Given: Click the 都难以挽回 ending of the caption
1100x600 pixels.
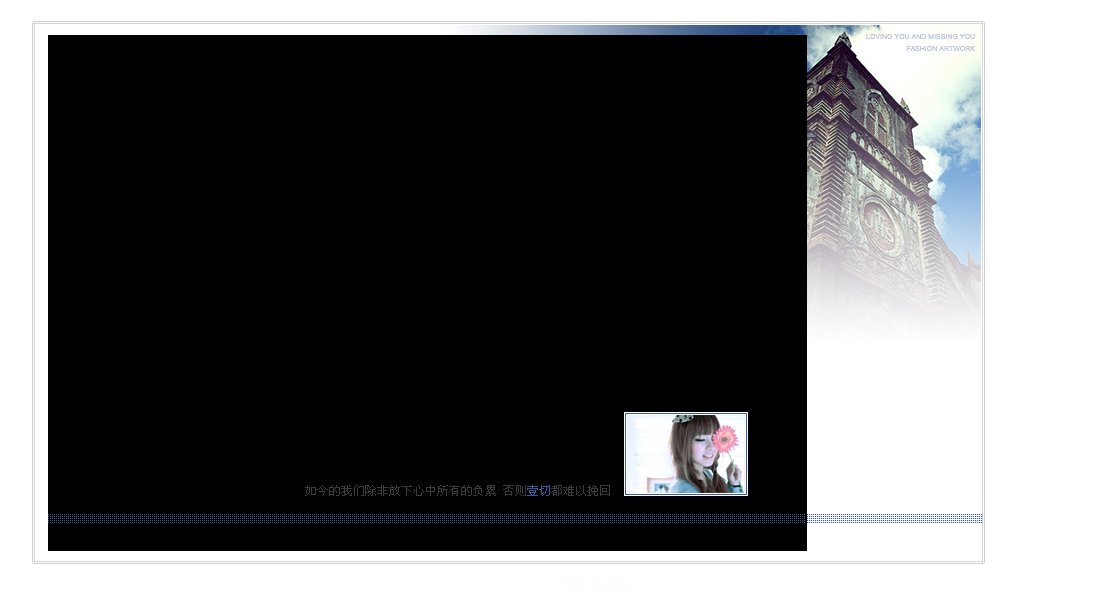Looking at the screenshot, I should point(581,491).
